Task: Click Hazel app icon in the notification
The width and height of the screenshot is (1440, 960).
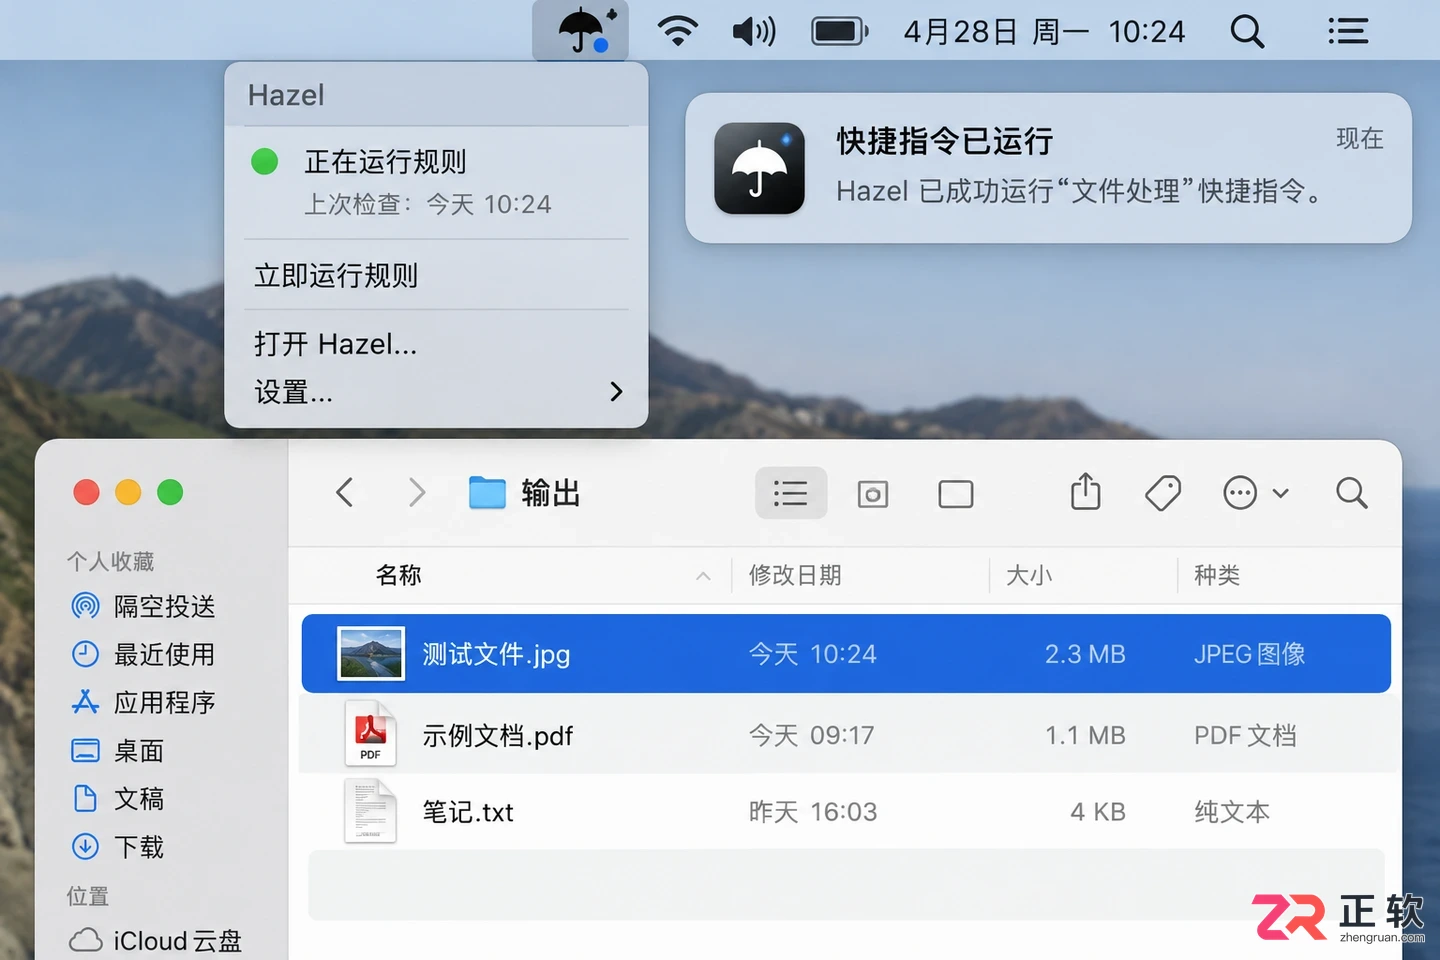Action: pos(759,168)
